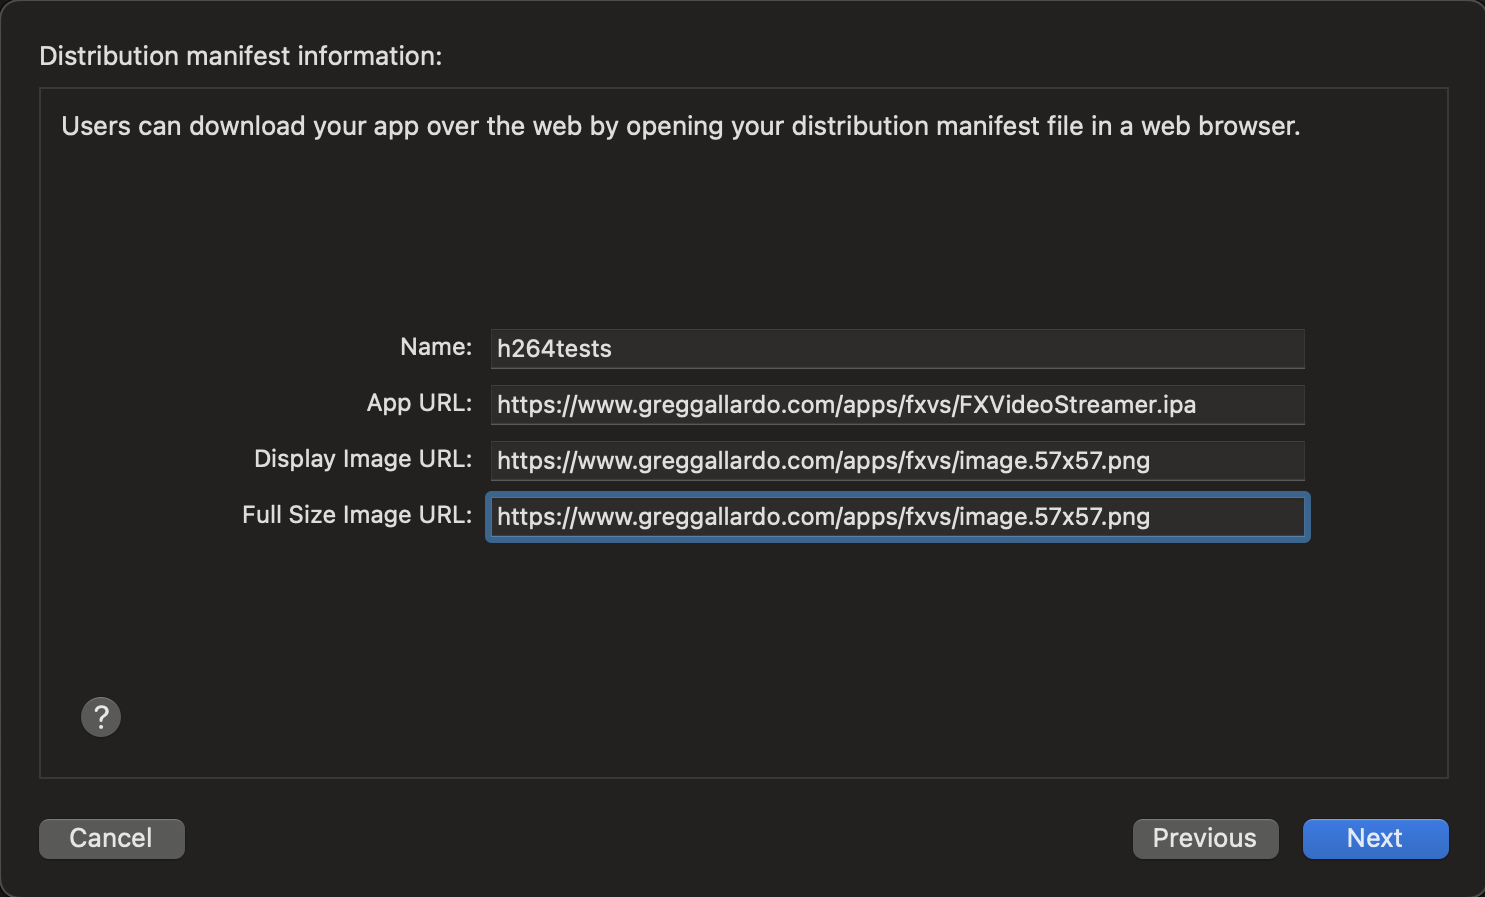Click the "Name:" field label

point(436,347)
